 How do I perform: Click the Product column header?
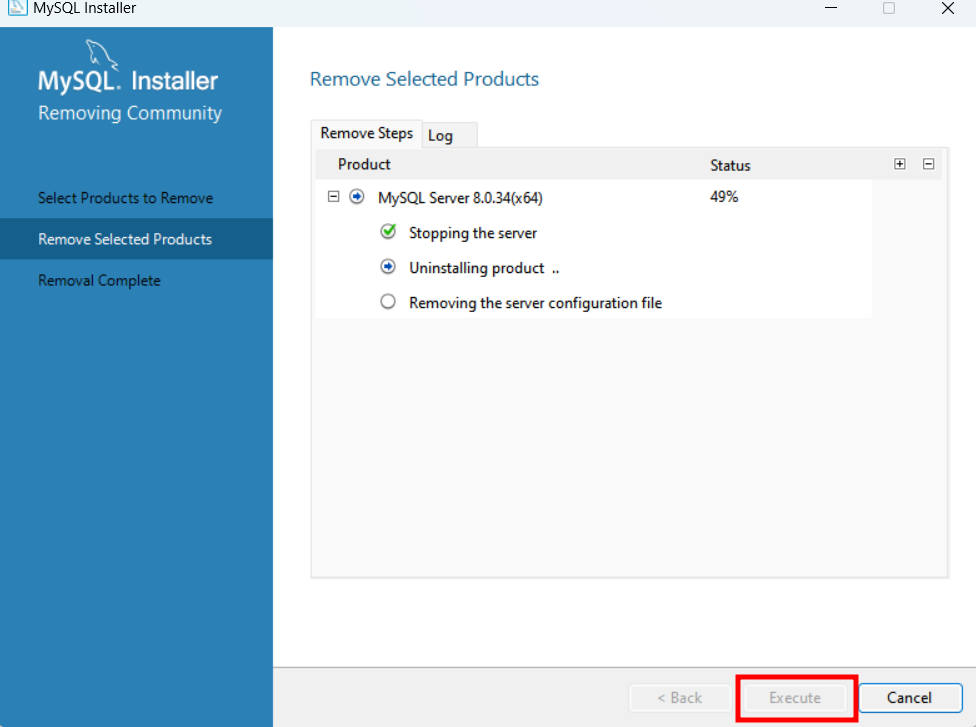point(364,164)
